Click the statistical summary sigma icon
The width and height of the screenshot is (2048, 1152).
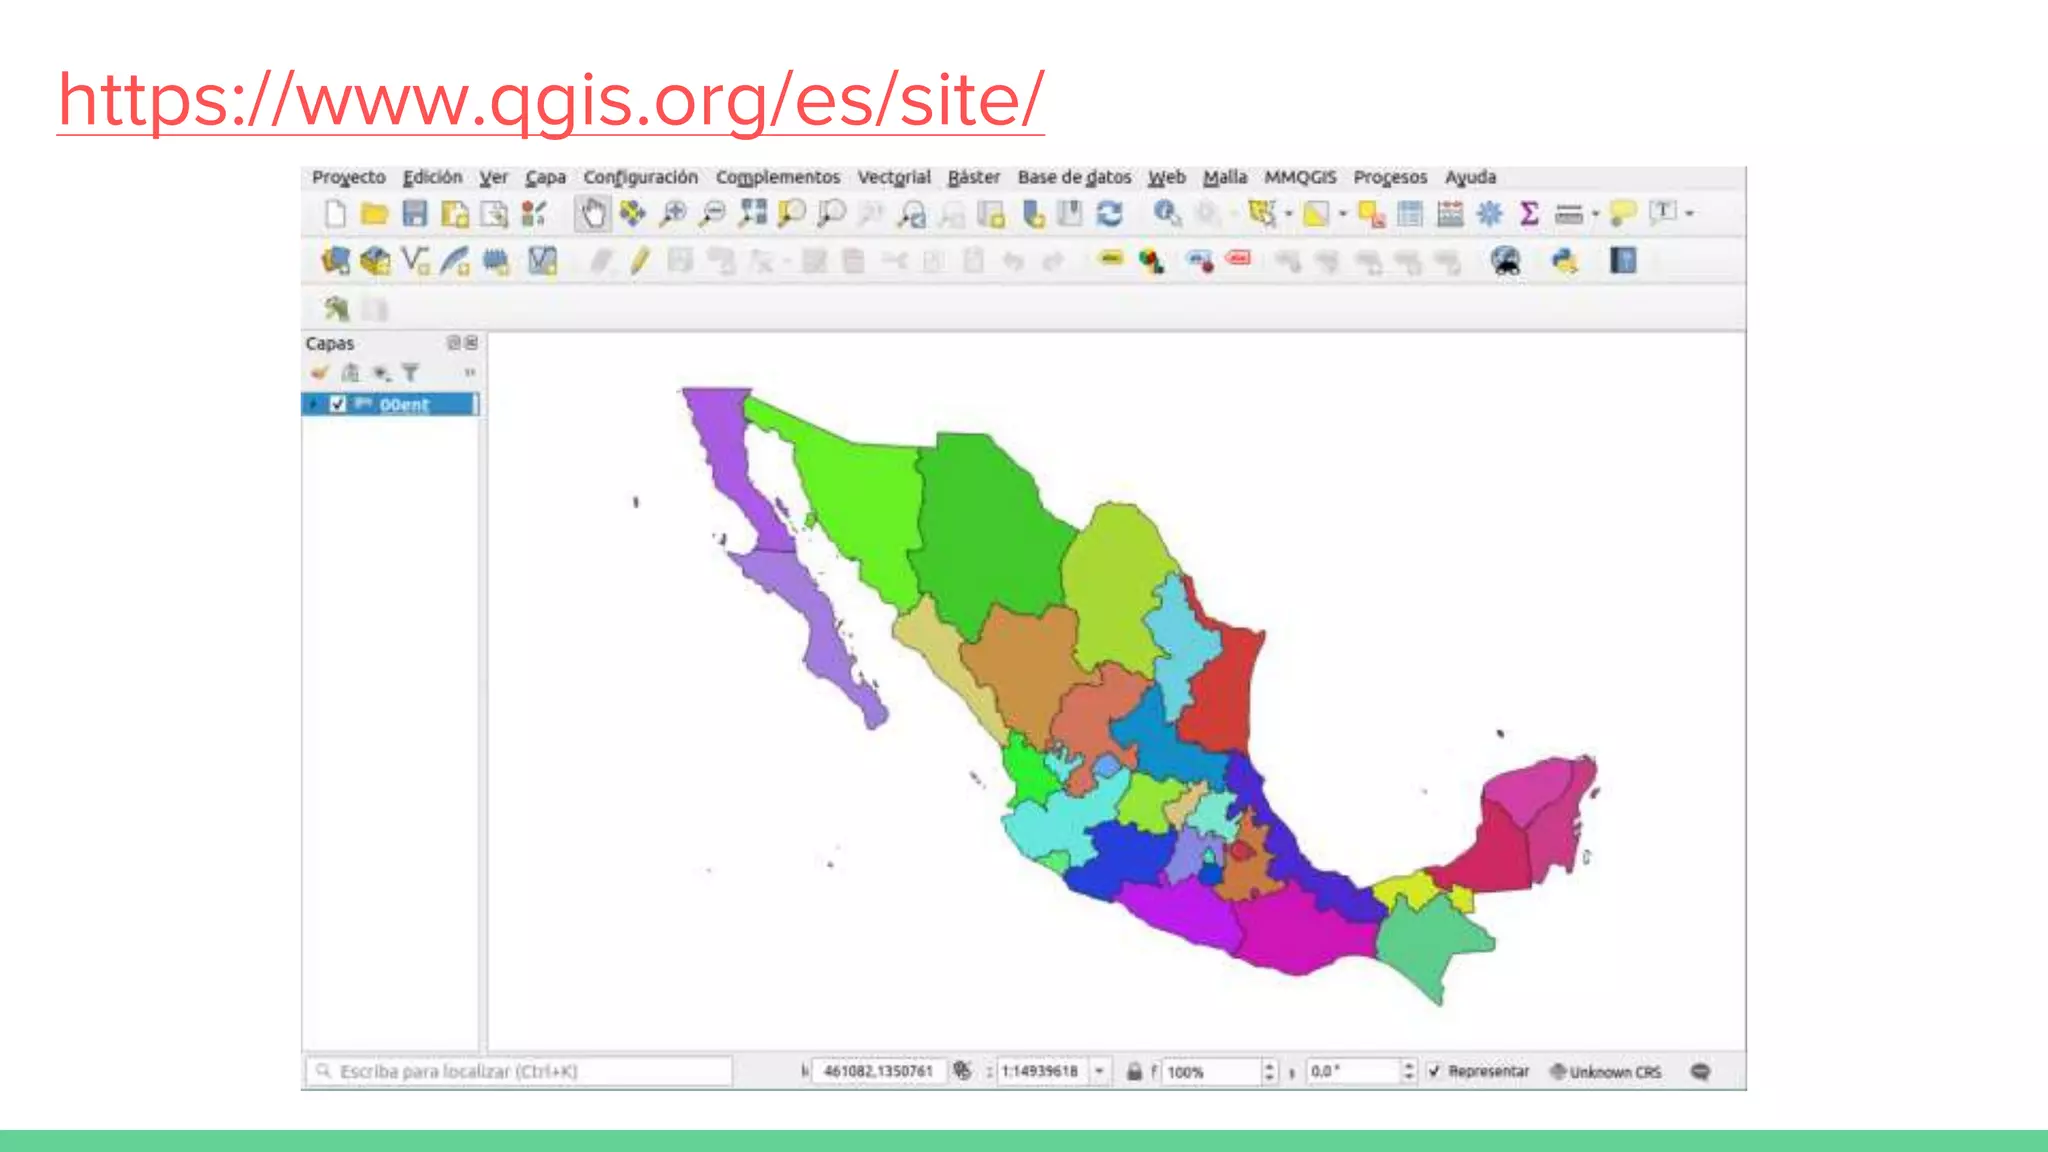[1529, 213]
